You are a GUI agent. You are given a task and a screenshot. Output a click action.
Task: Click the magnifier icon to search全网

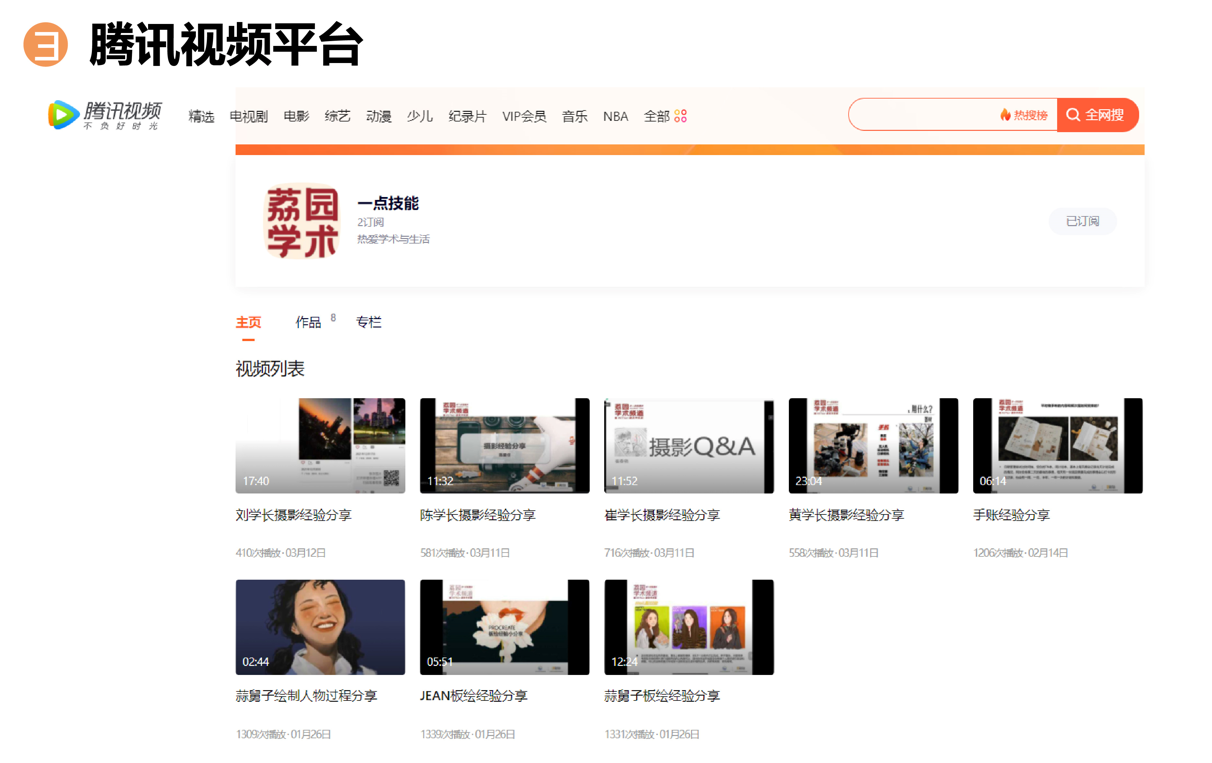click(1073, 114)
